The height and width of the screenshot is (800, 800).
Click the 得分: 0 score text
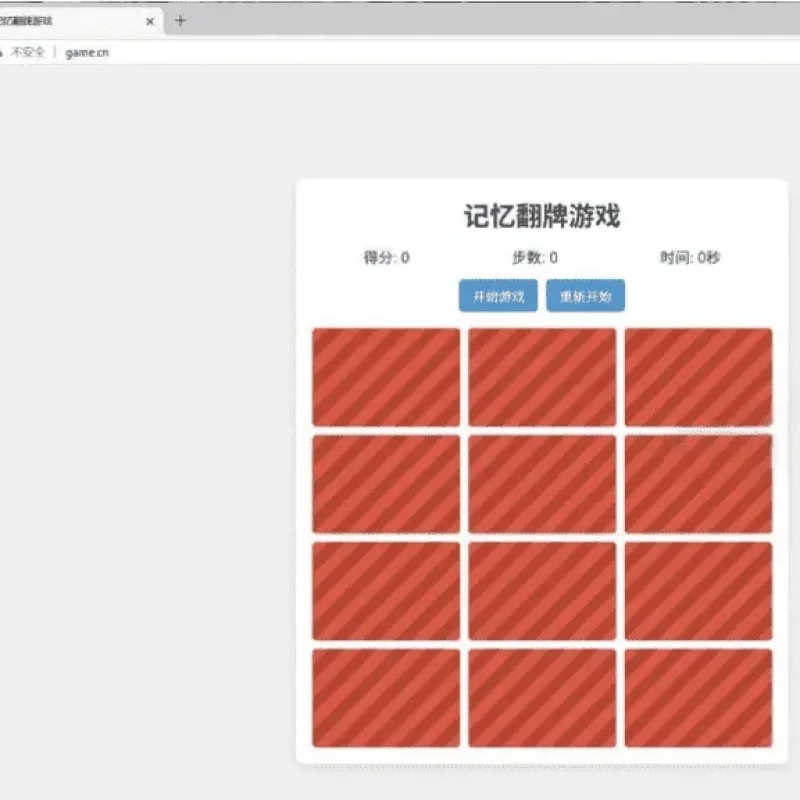pyautogui.click(x=386, y=258)
